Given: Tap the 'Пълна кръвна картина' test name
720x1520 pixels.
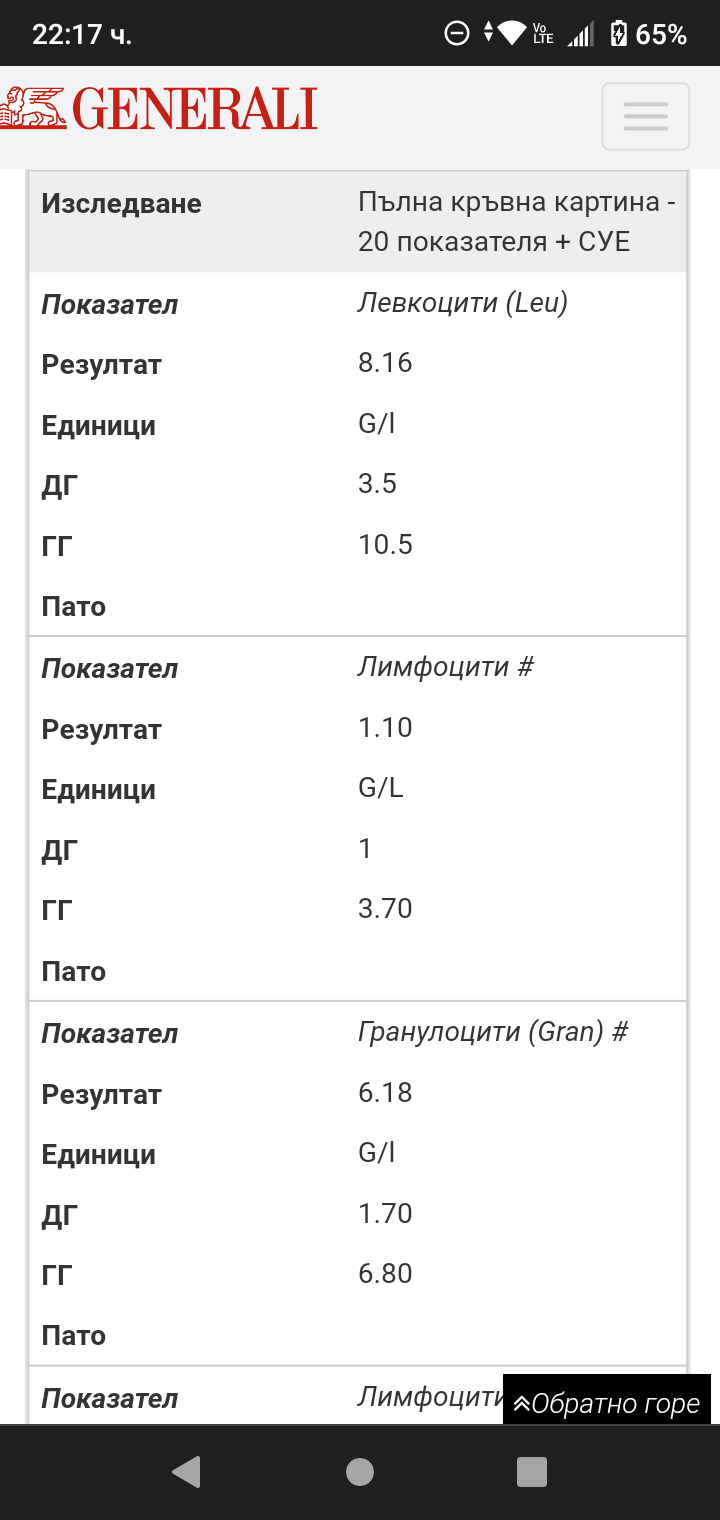Looking at the screenshot, I should tap(516, 222).
